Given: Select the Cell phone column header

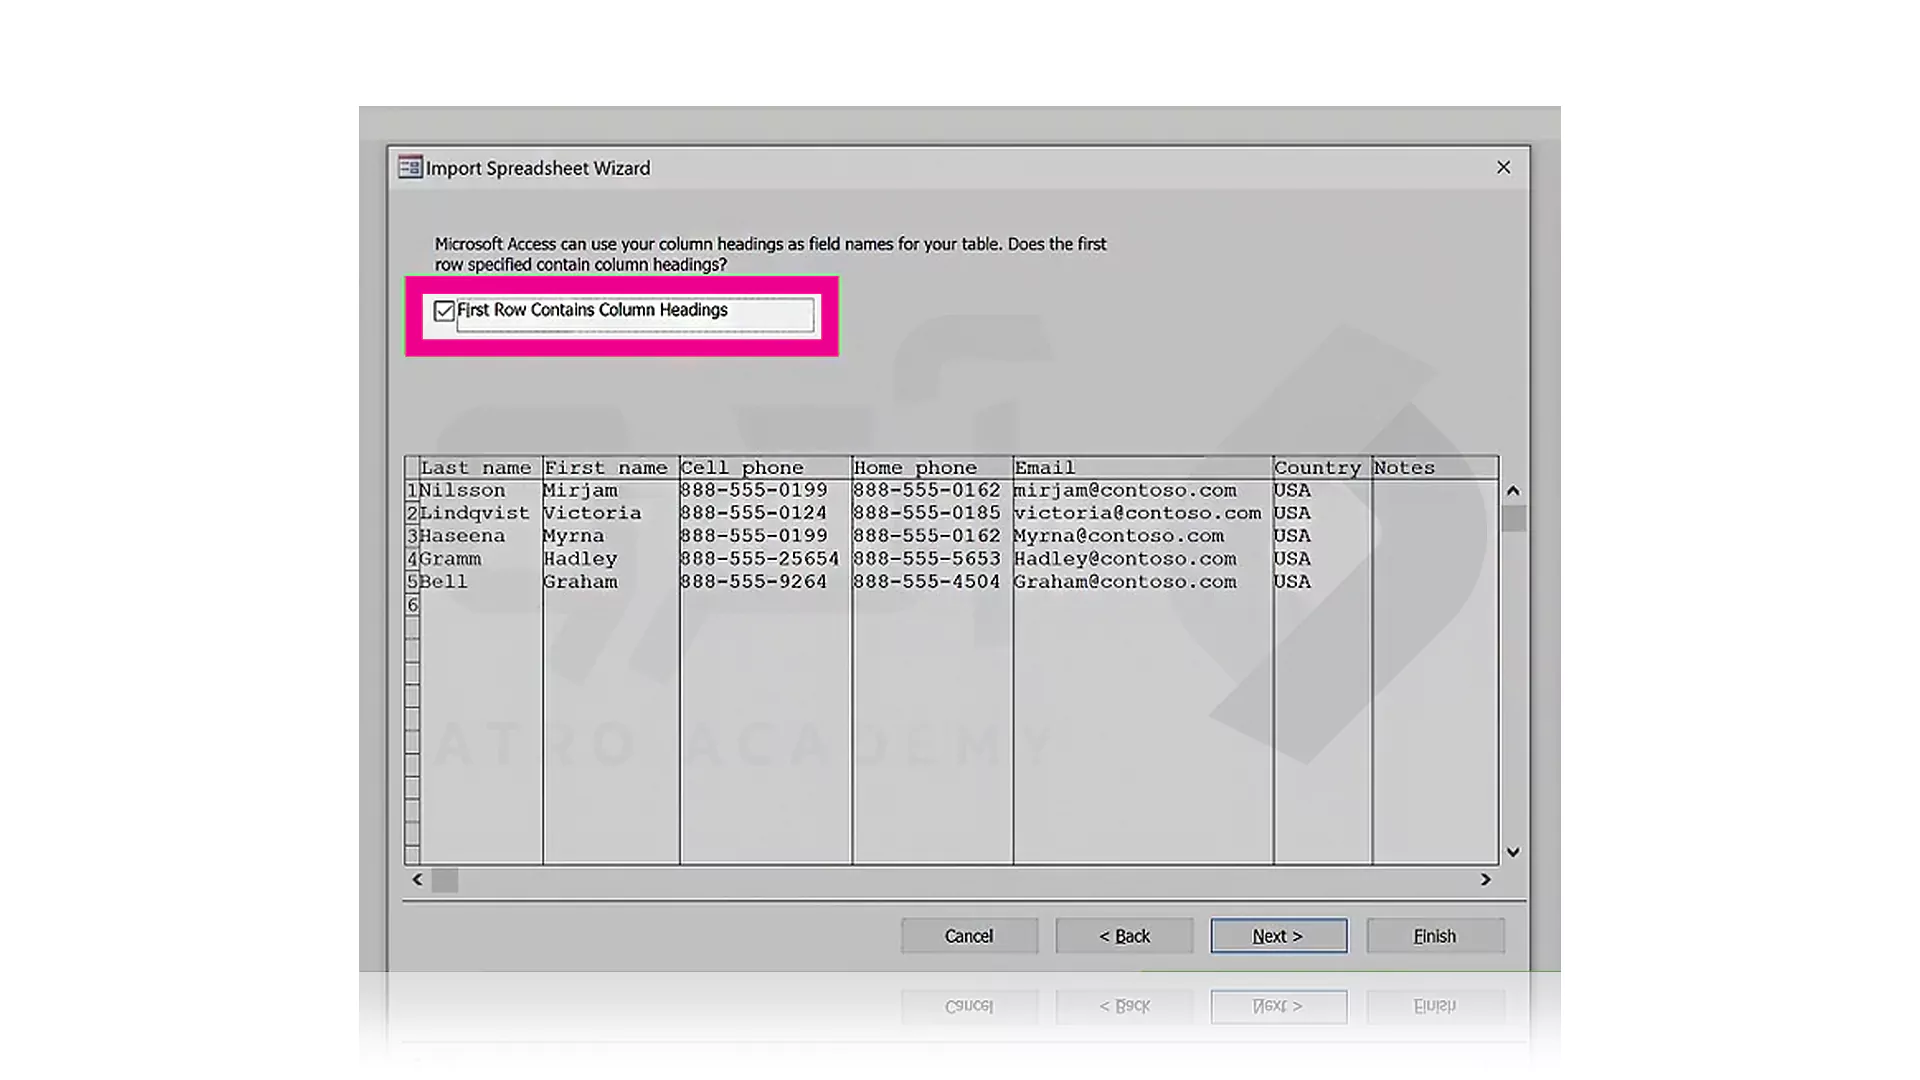Looking at the screenshot, I should point(766,468).
